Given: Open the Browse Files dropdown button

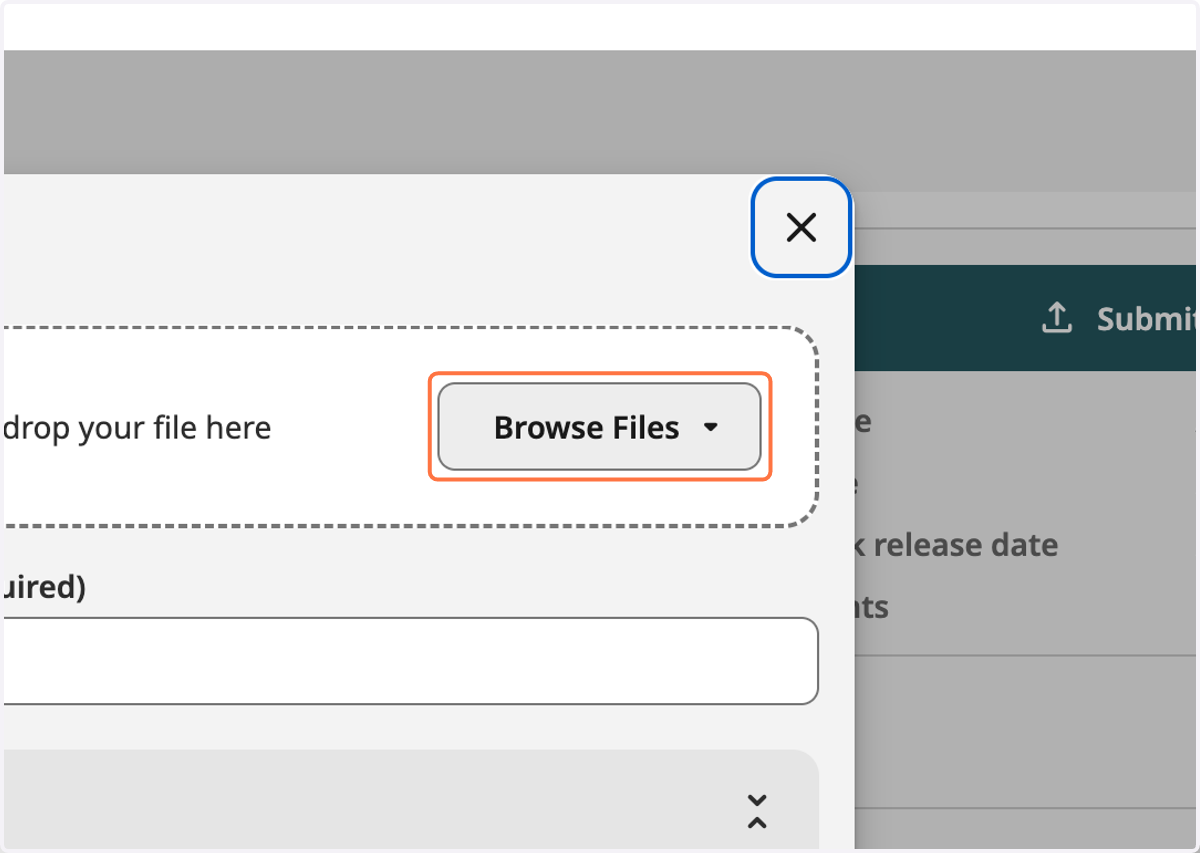Looking at the screenshot, I should 600,427.
